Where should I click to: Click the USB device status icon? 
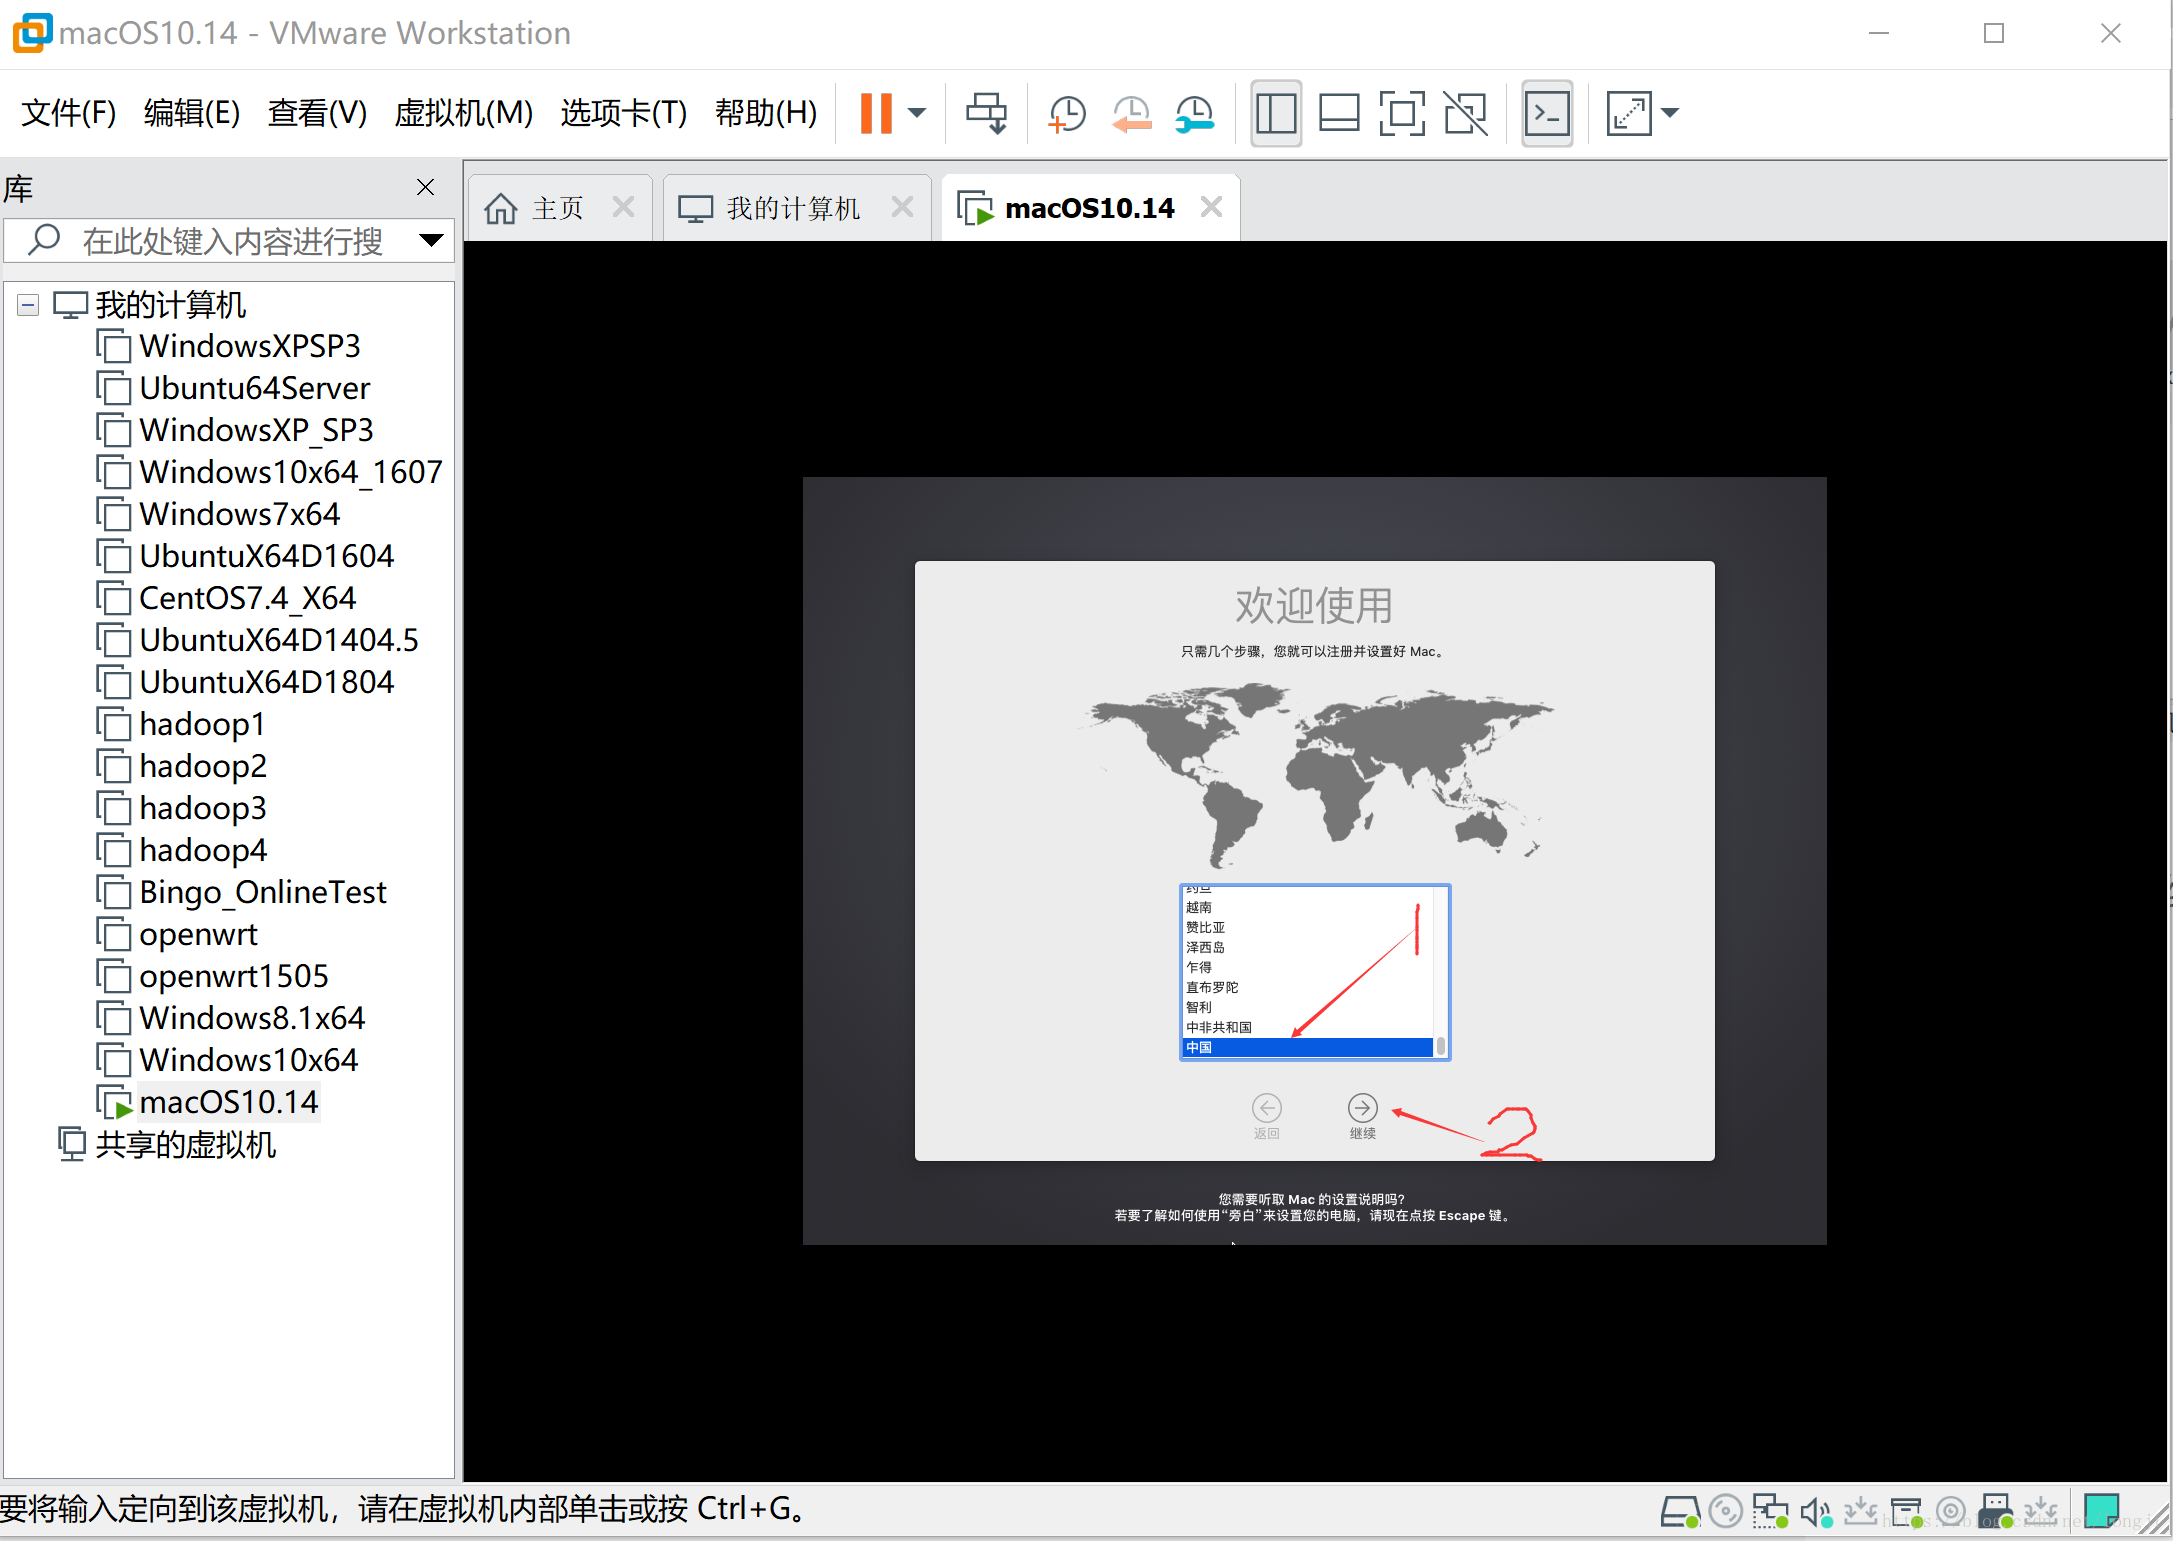1996,1511
